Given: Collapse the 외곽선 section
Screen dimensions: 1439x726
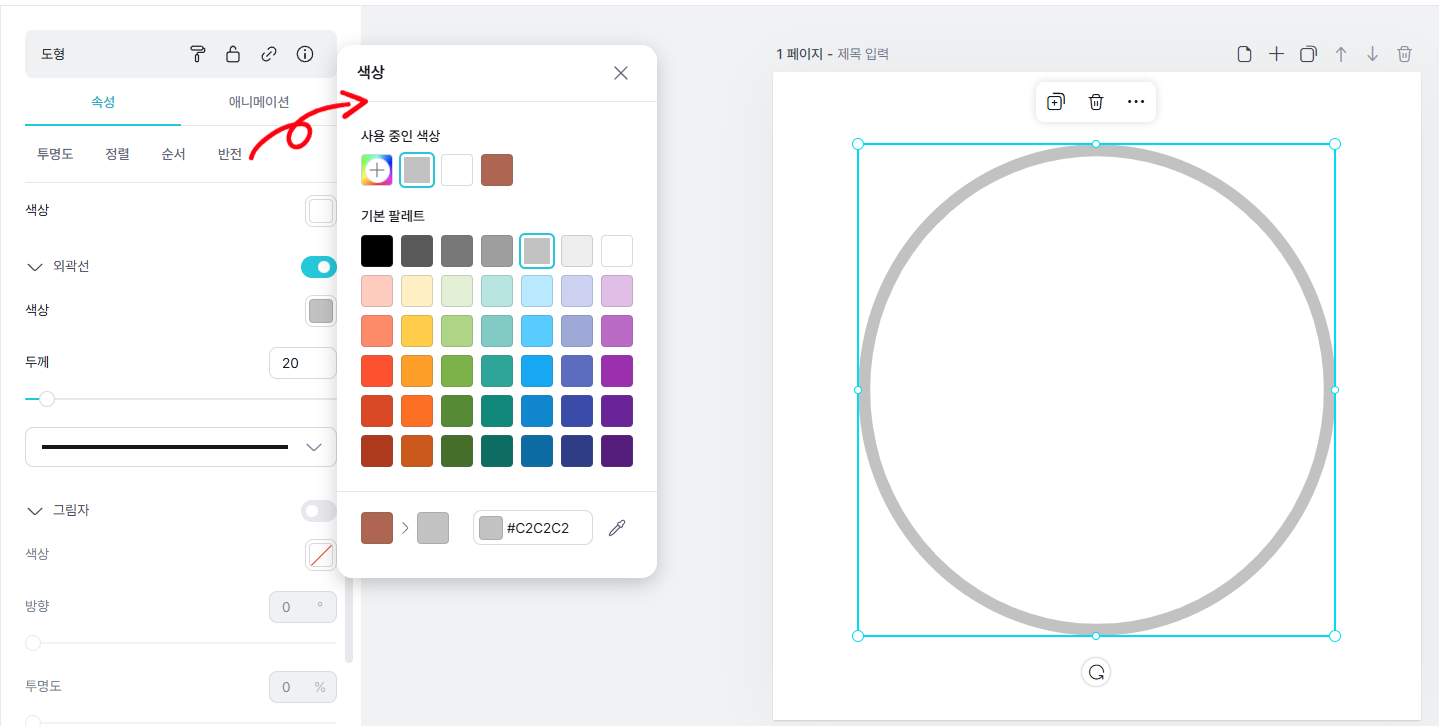Looking at the screenshot, I should coord(35,267).
